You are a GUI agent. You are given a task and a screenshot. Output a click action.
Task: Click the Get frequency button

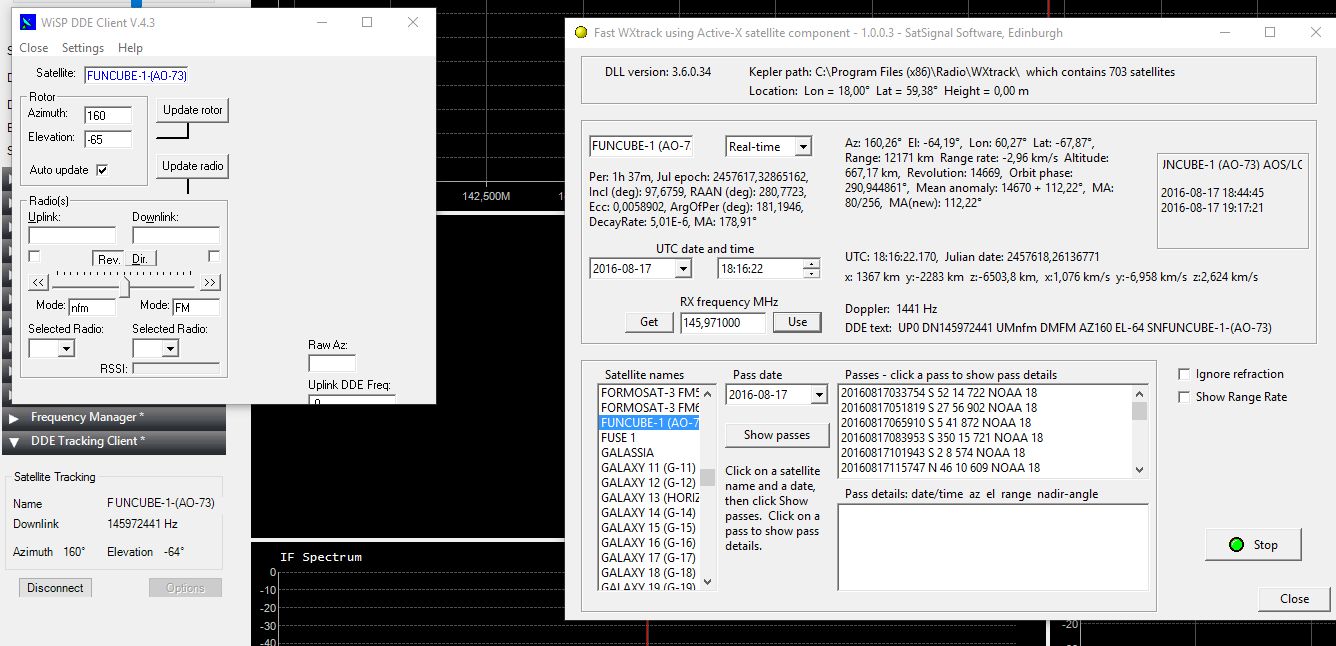pyautogui.click(x=649, y=322)
